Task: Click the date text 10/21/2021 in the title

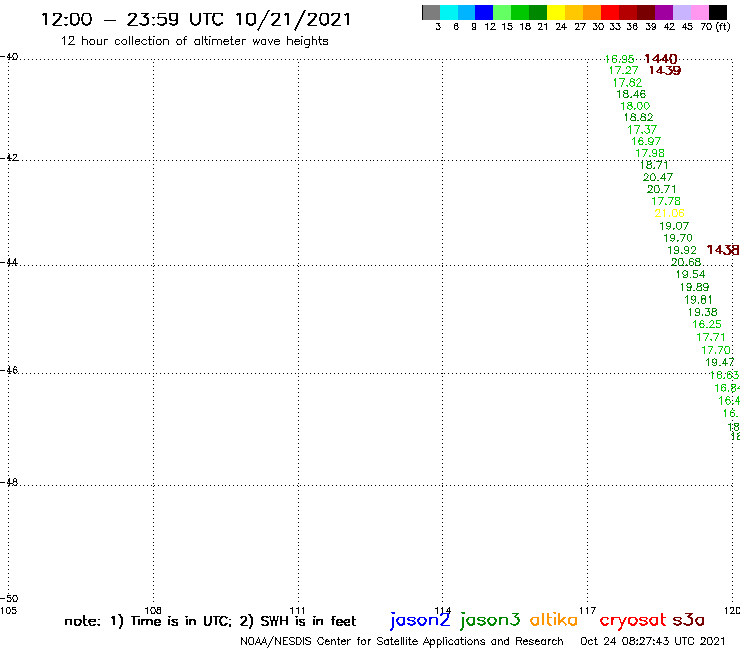Action: pyautogui.click(x=293, y=19)
